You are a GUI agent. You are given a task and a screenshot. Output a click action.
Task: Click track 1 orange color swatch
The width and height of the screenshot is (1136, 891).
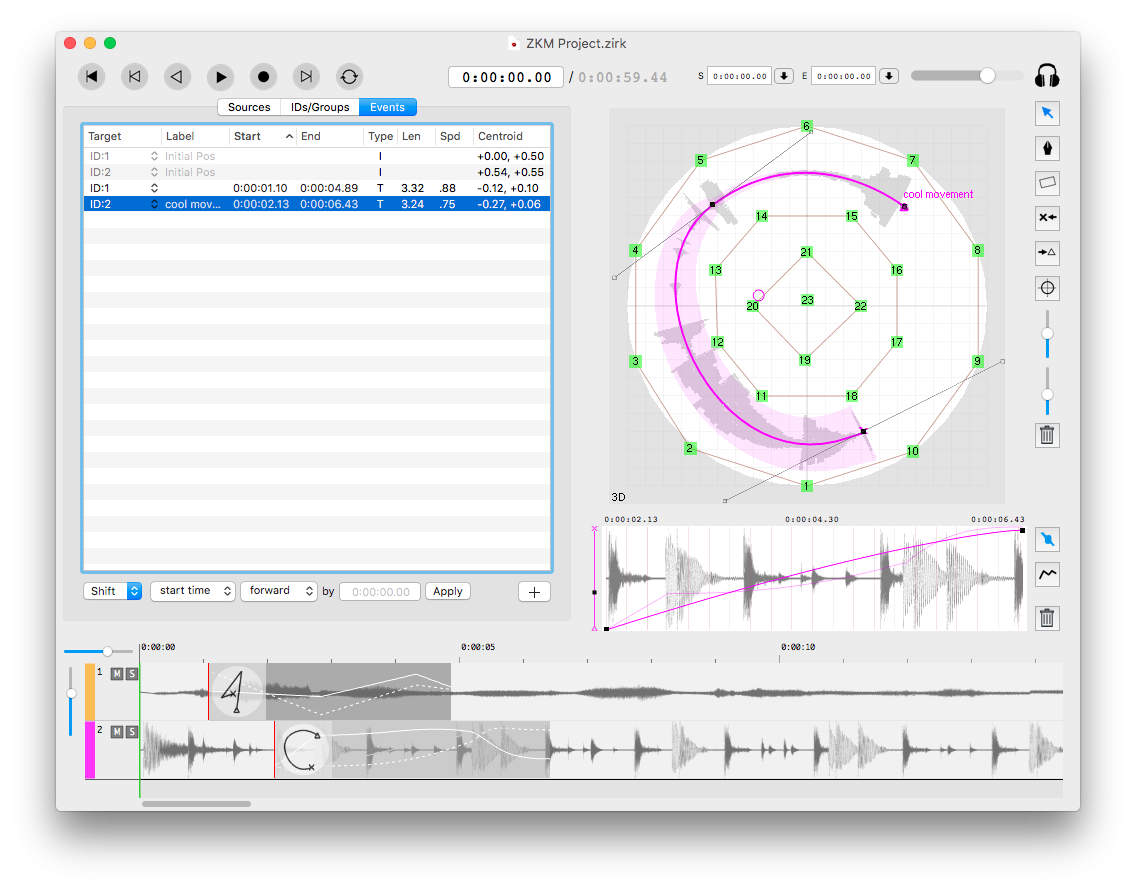pos(91,692)
